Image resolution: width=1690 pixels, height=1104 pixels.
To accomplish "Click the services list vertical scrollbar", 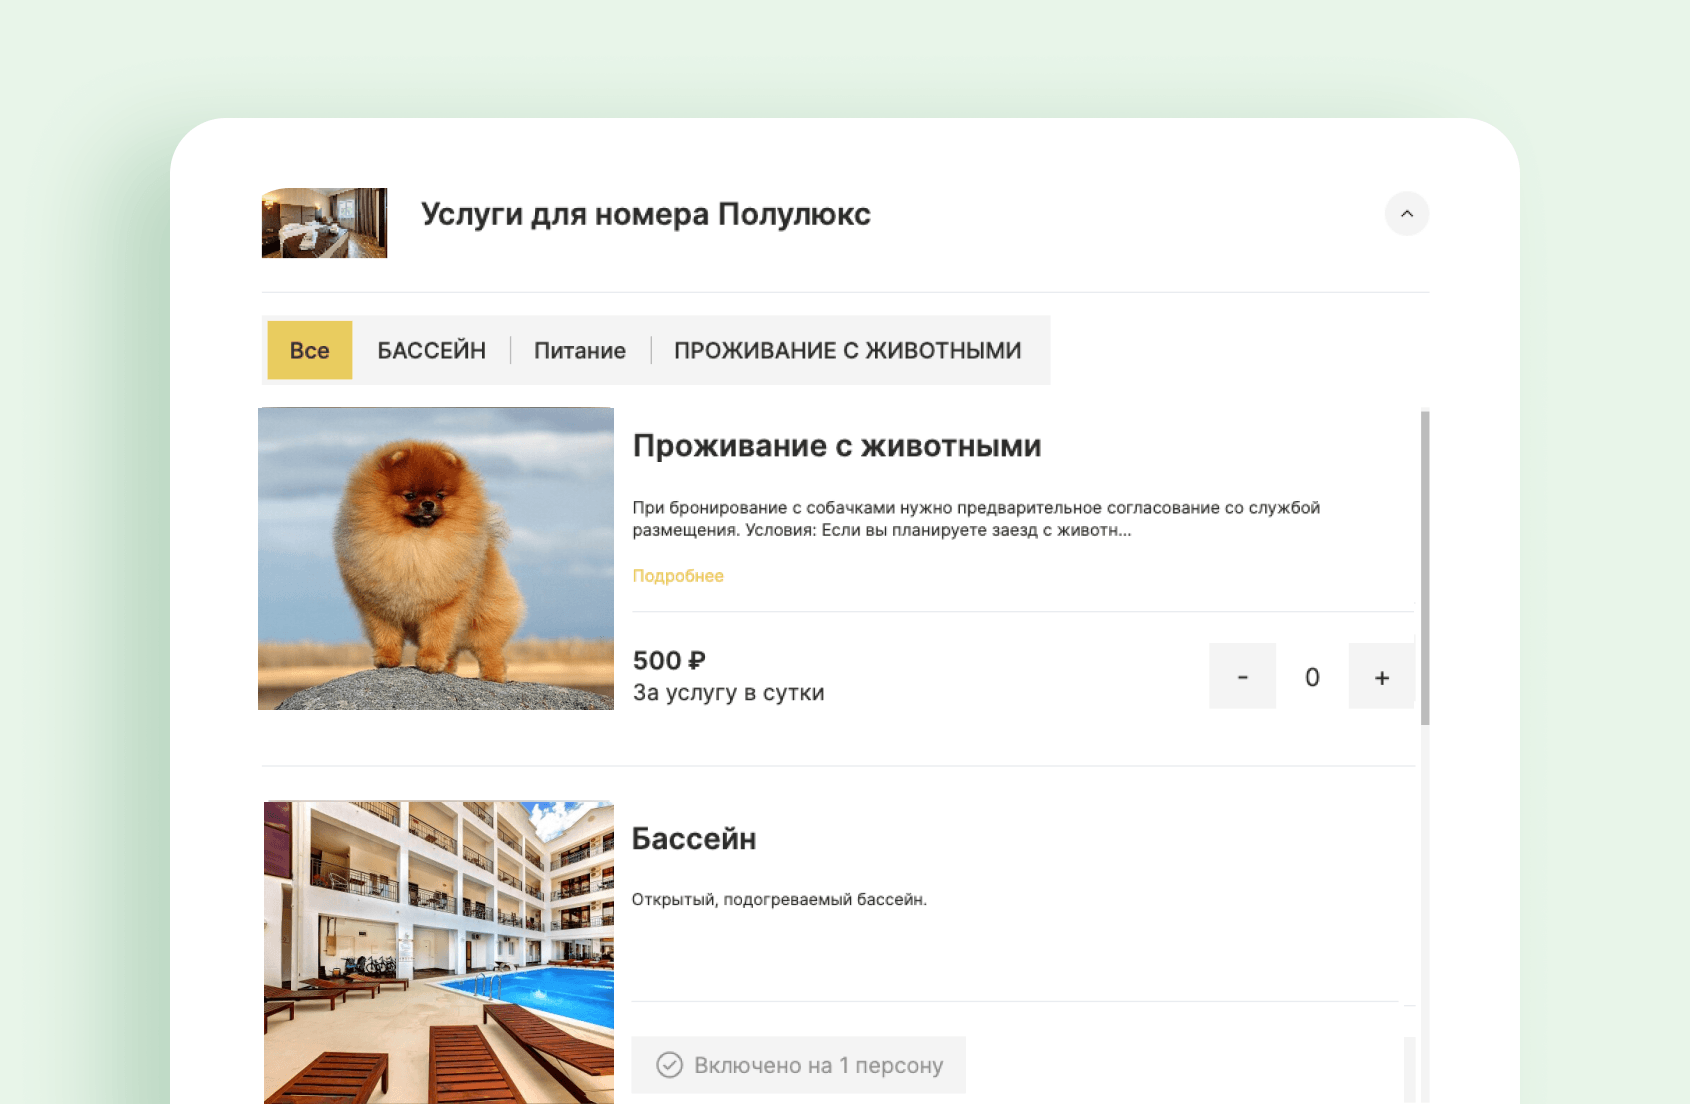I will 1425,567.
